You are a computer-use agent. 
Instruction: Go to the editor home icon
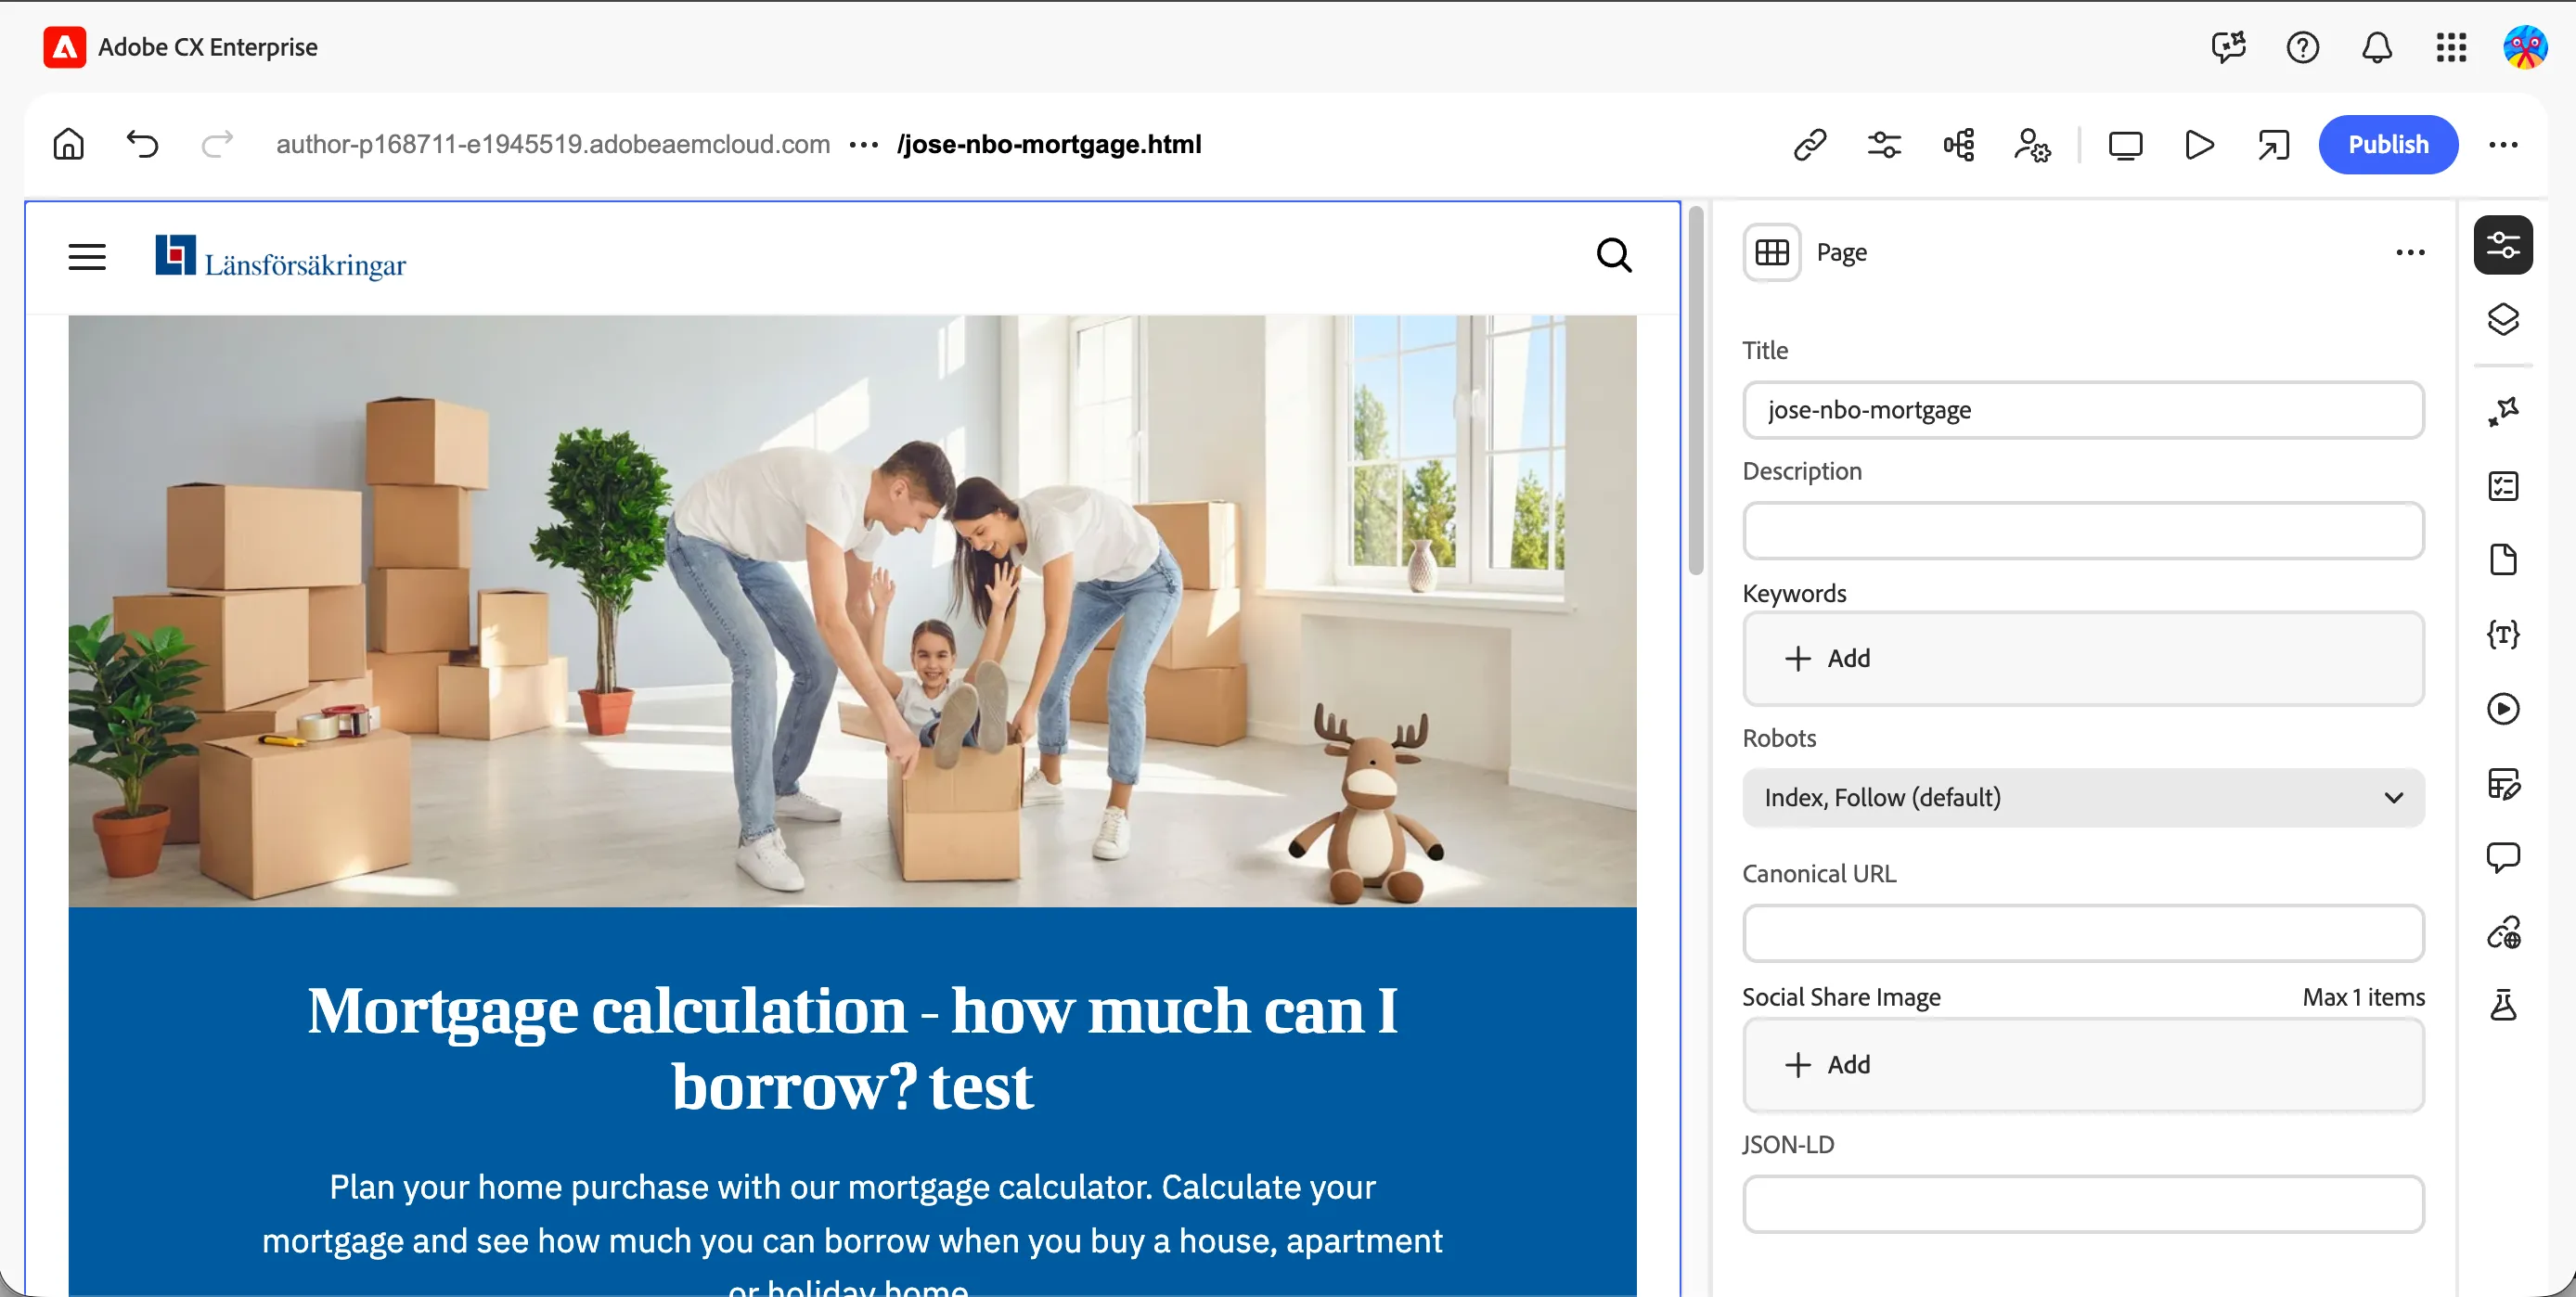click(x=68, y=144)
